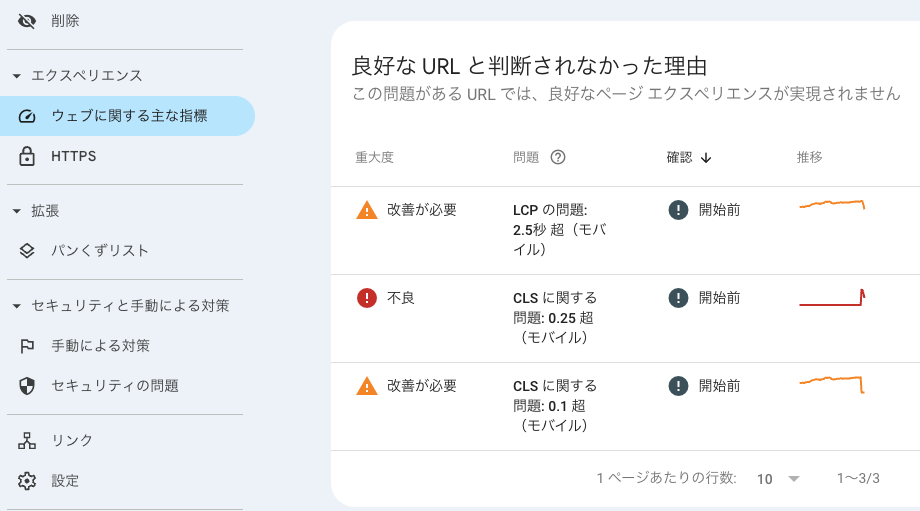
Task: Click the speedometer icon for ウェブに関する主な指標
Action: coord(27,116)
